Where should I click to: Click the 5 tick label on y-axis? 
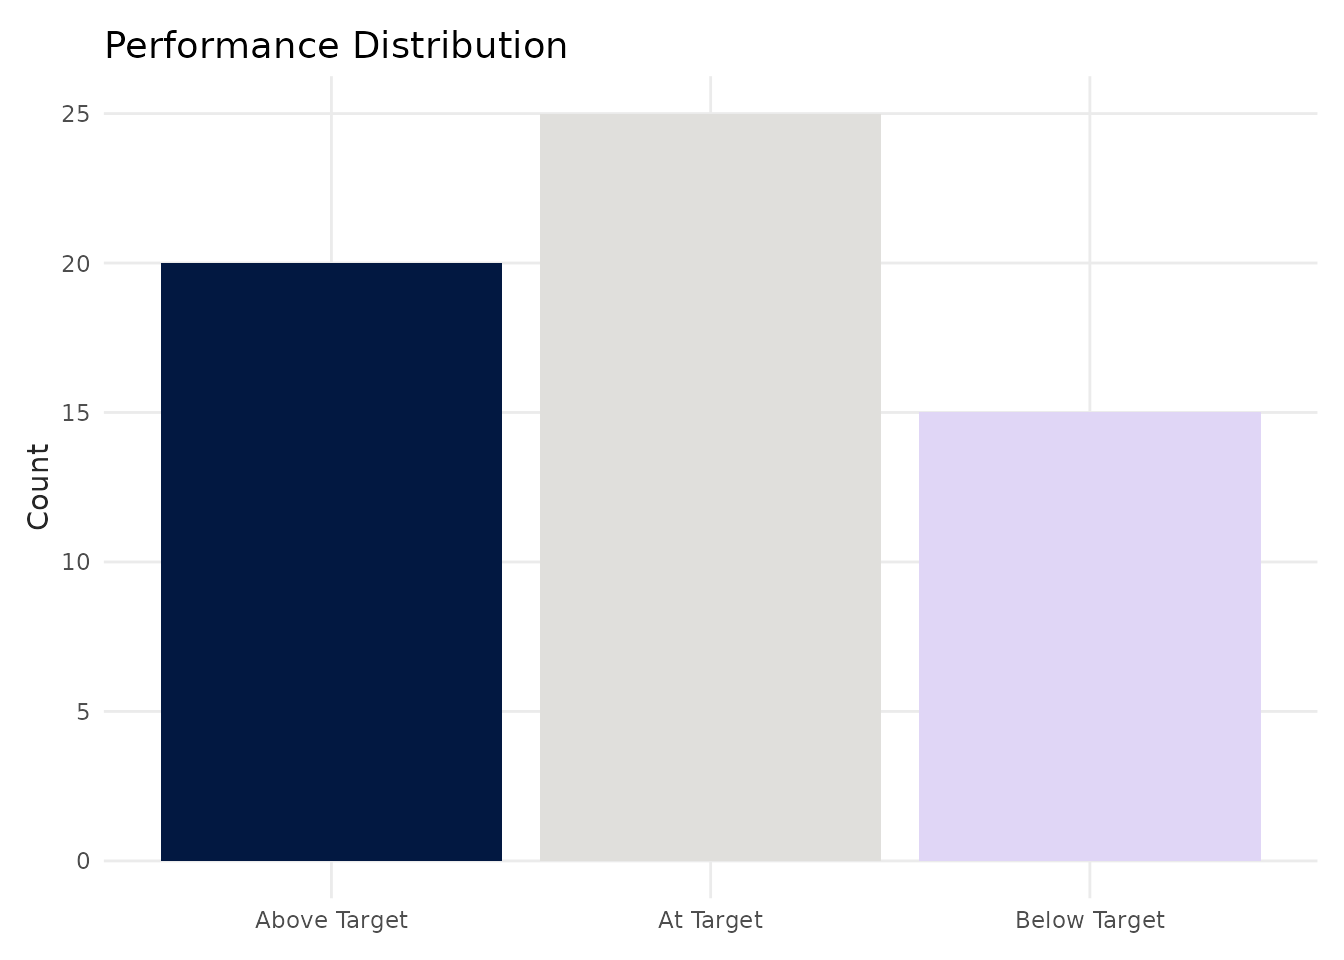(83, 712)
